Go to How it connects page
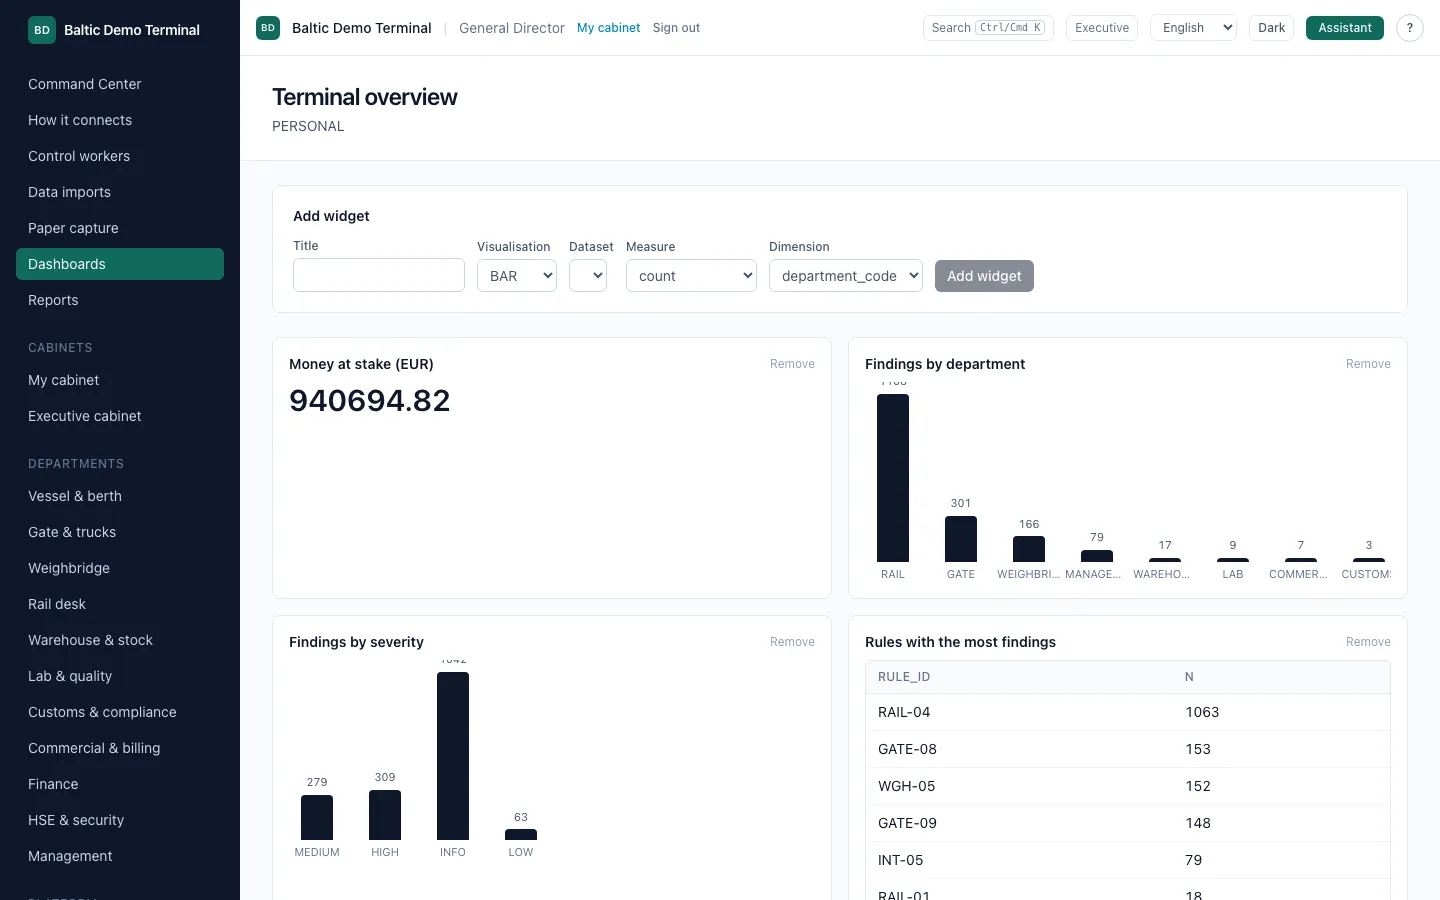Screen dimensions: 1440x900 tap(120, 120)
